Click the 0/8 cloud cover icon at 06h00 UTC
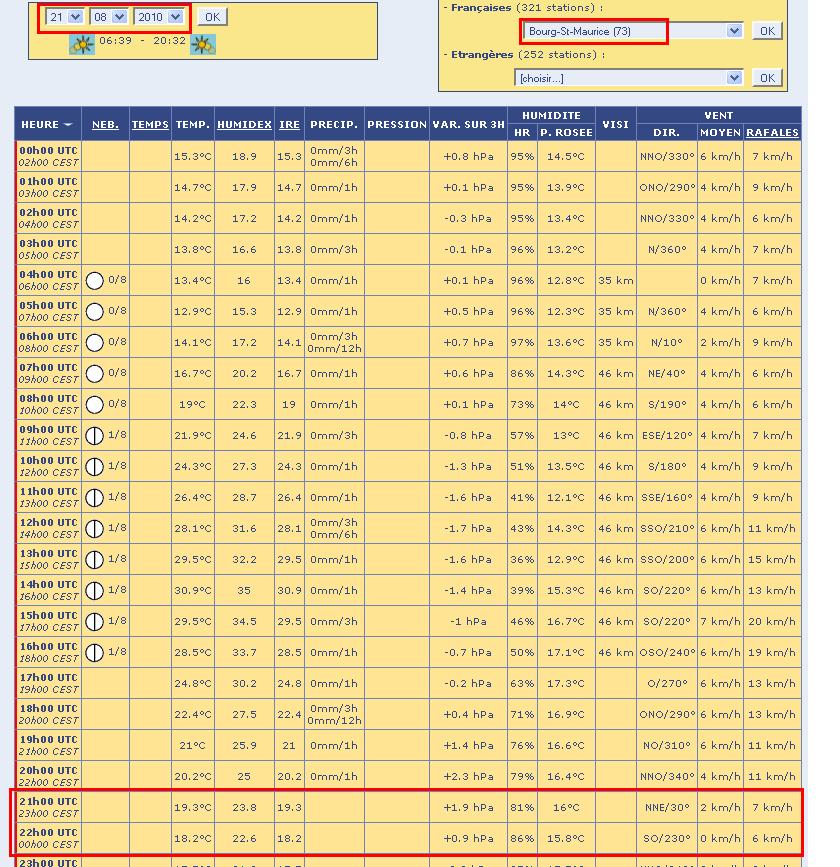840x867 pixels. pyautogui.click(x=95, y=343)
